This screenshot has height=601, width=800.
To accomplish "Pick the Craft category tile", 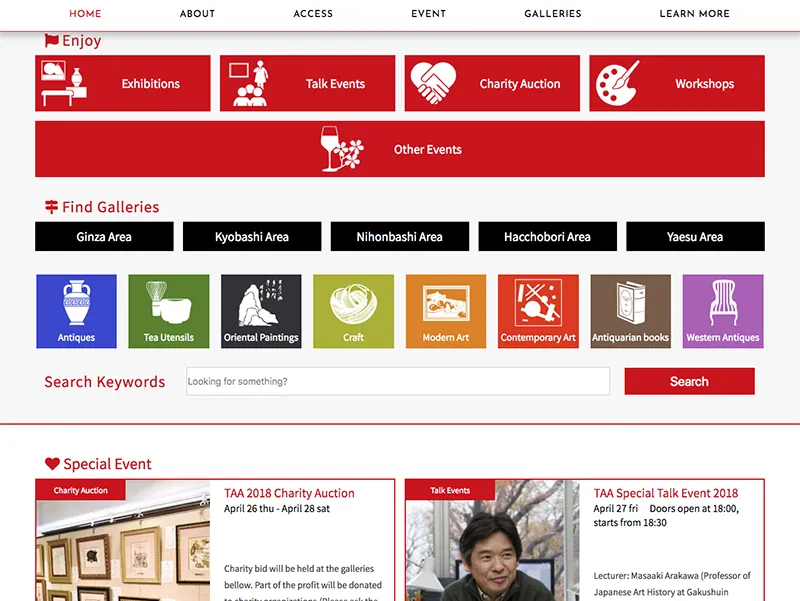I will (354, 311).
